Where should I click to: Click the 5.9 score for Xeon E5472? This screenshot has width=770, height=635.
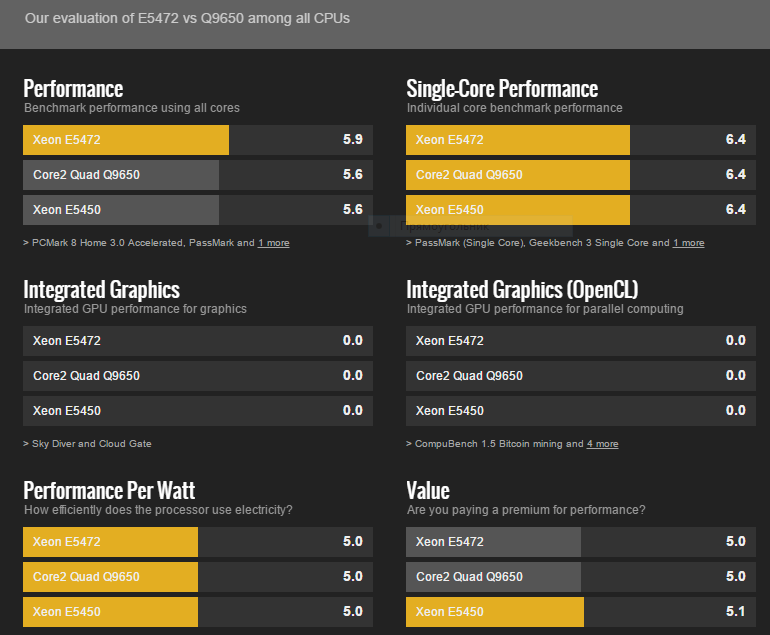pos(353,139)
